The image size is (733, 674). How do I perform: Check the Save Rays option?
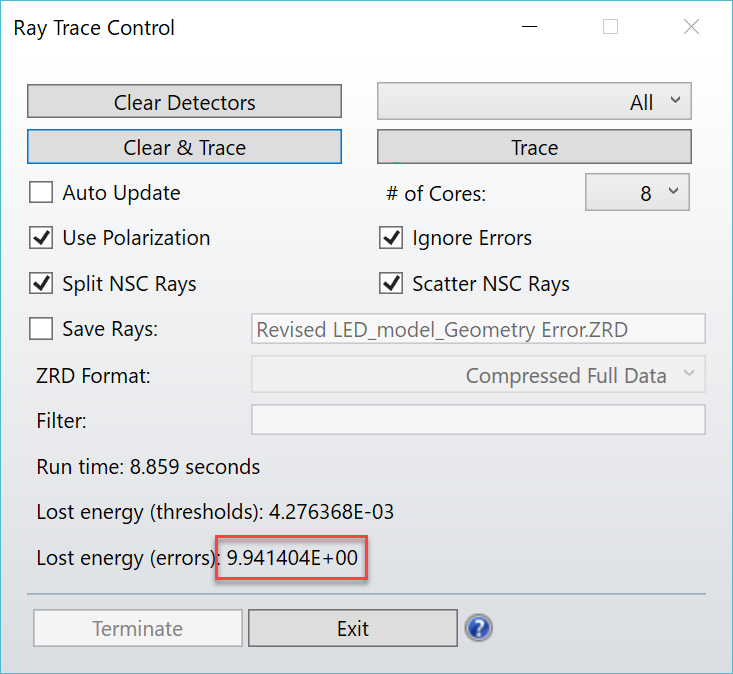click(41, 329)
